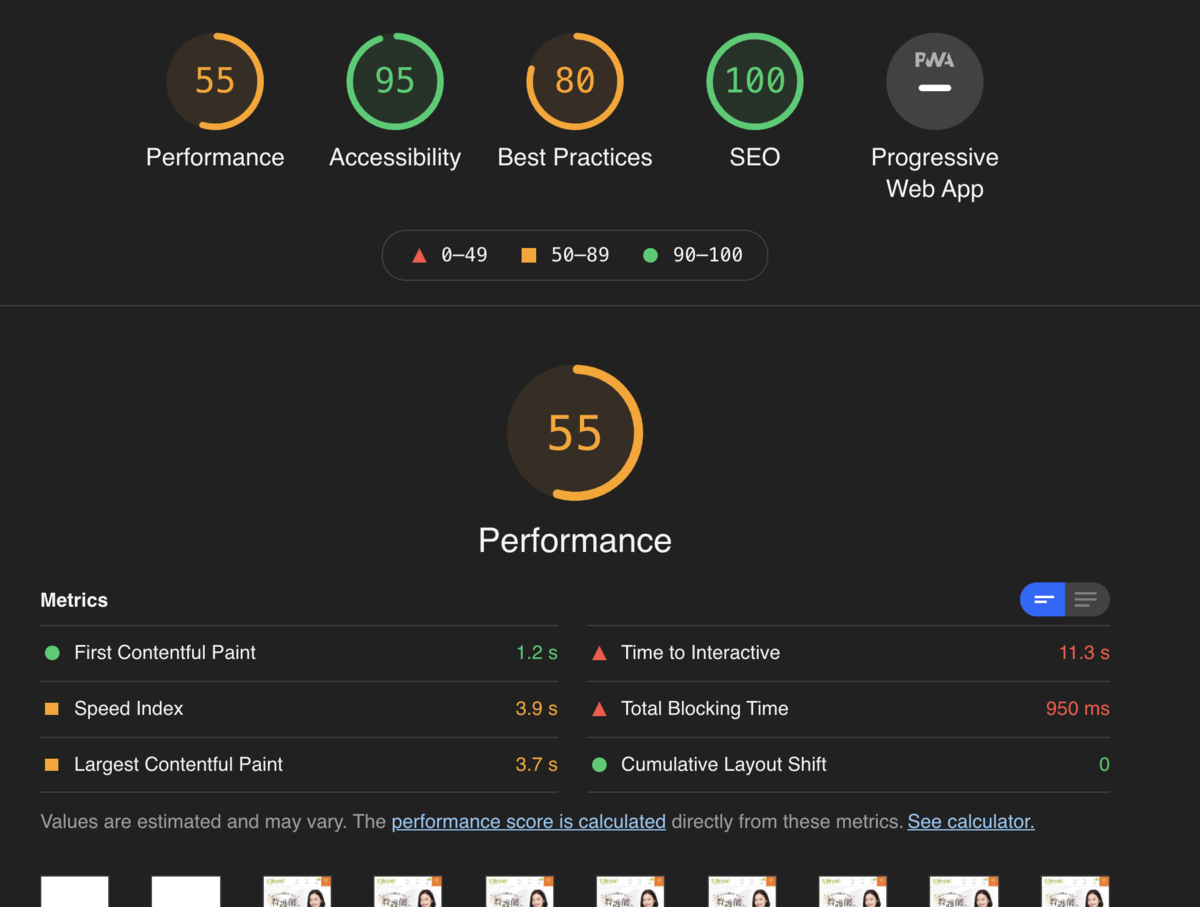Click the Accessibility score gauge showing 95
The height and width of the screenshot is (907, 1200).
395,81
